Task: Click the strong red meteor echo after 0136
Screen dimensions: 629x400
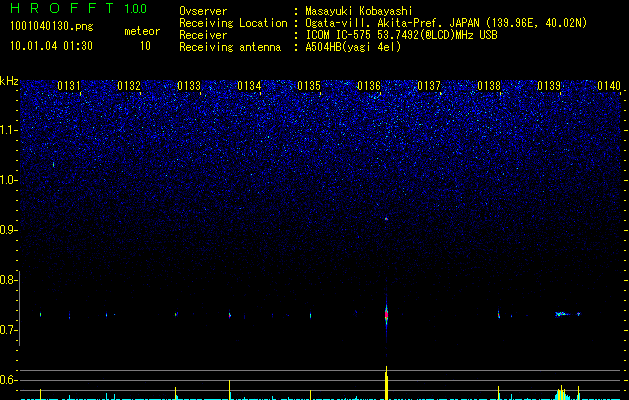Action: (386, 315)
